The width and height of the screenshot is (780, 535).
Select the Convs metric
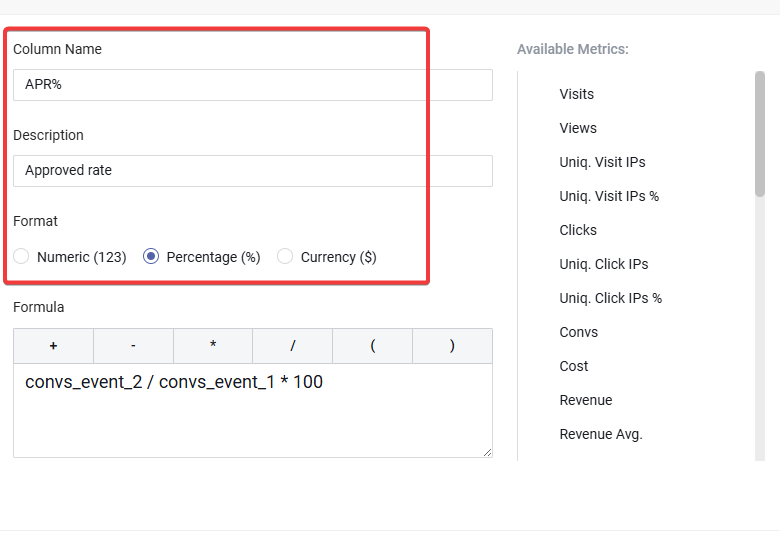[579, 332]
